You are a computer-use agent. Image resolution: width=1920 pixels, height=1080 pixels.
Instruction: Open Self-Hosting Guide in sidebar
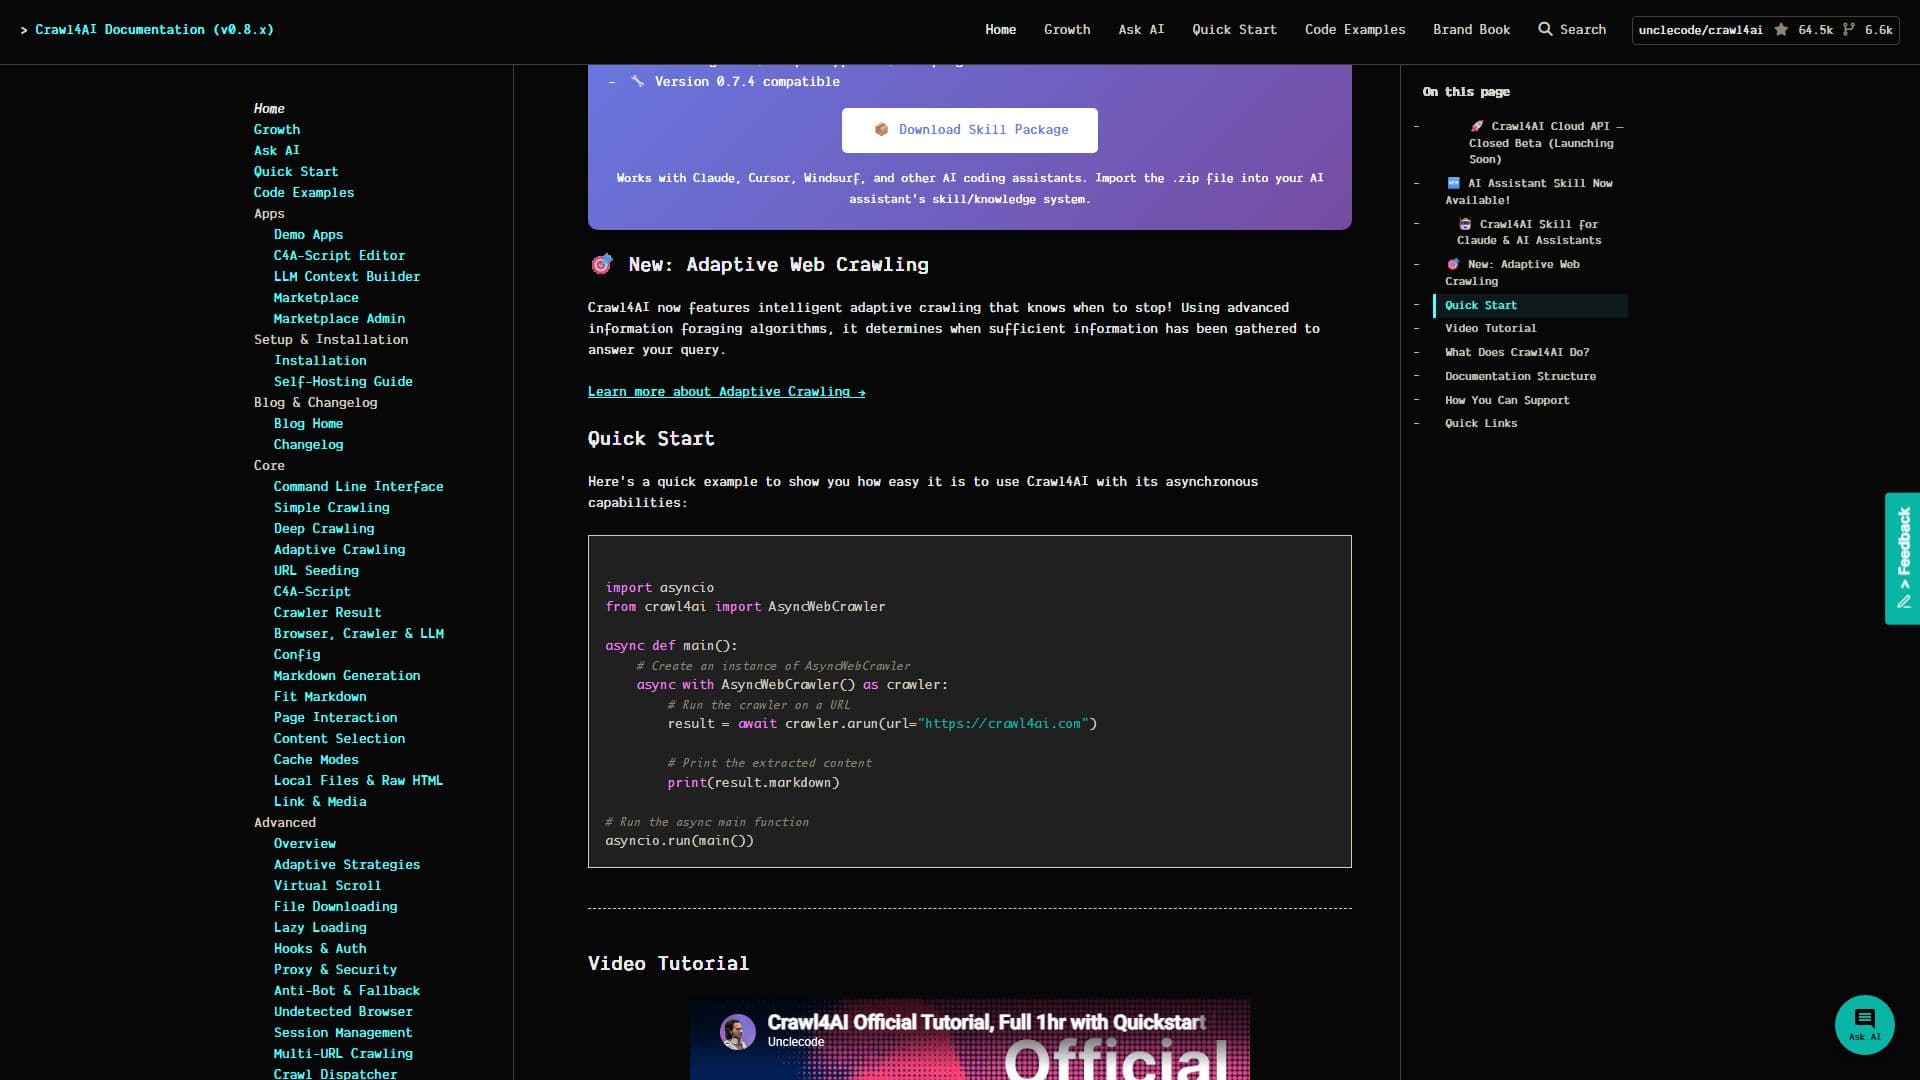click(343, 381)
